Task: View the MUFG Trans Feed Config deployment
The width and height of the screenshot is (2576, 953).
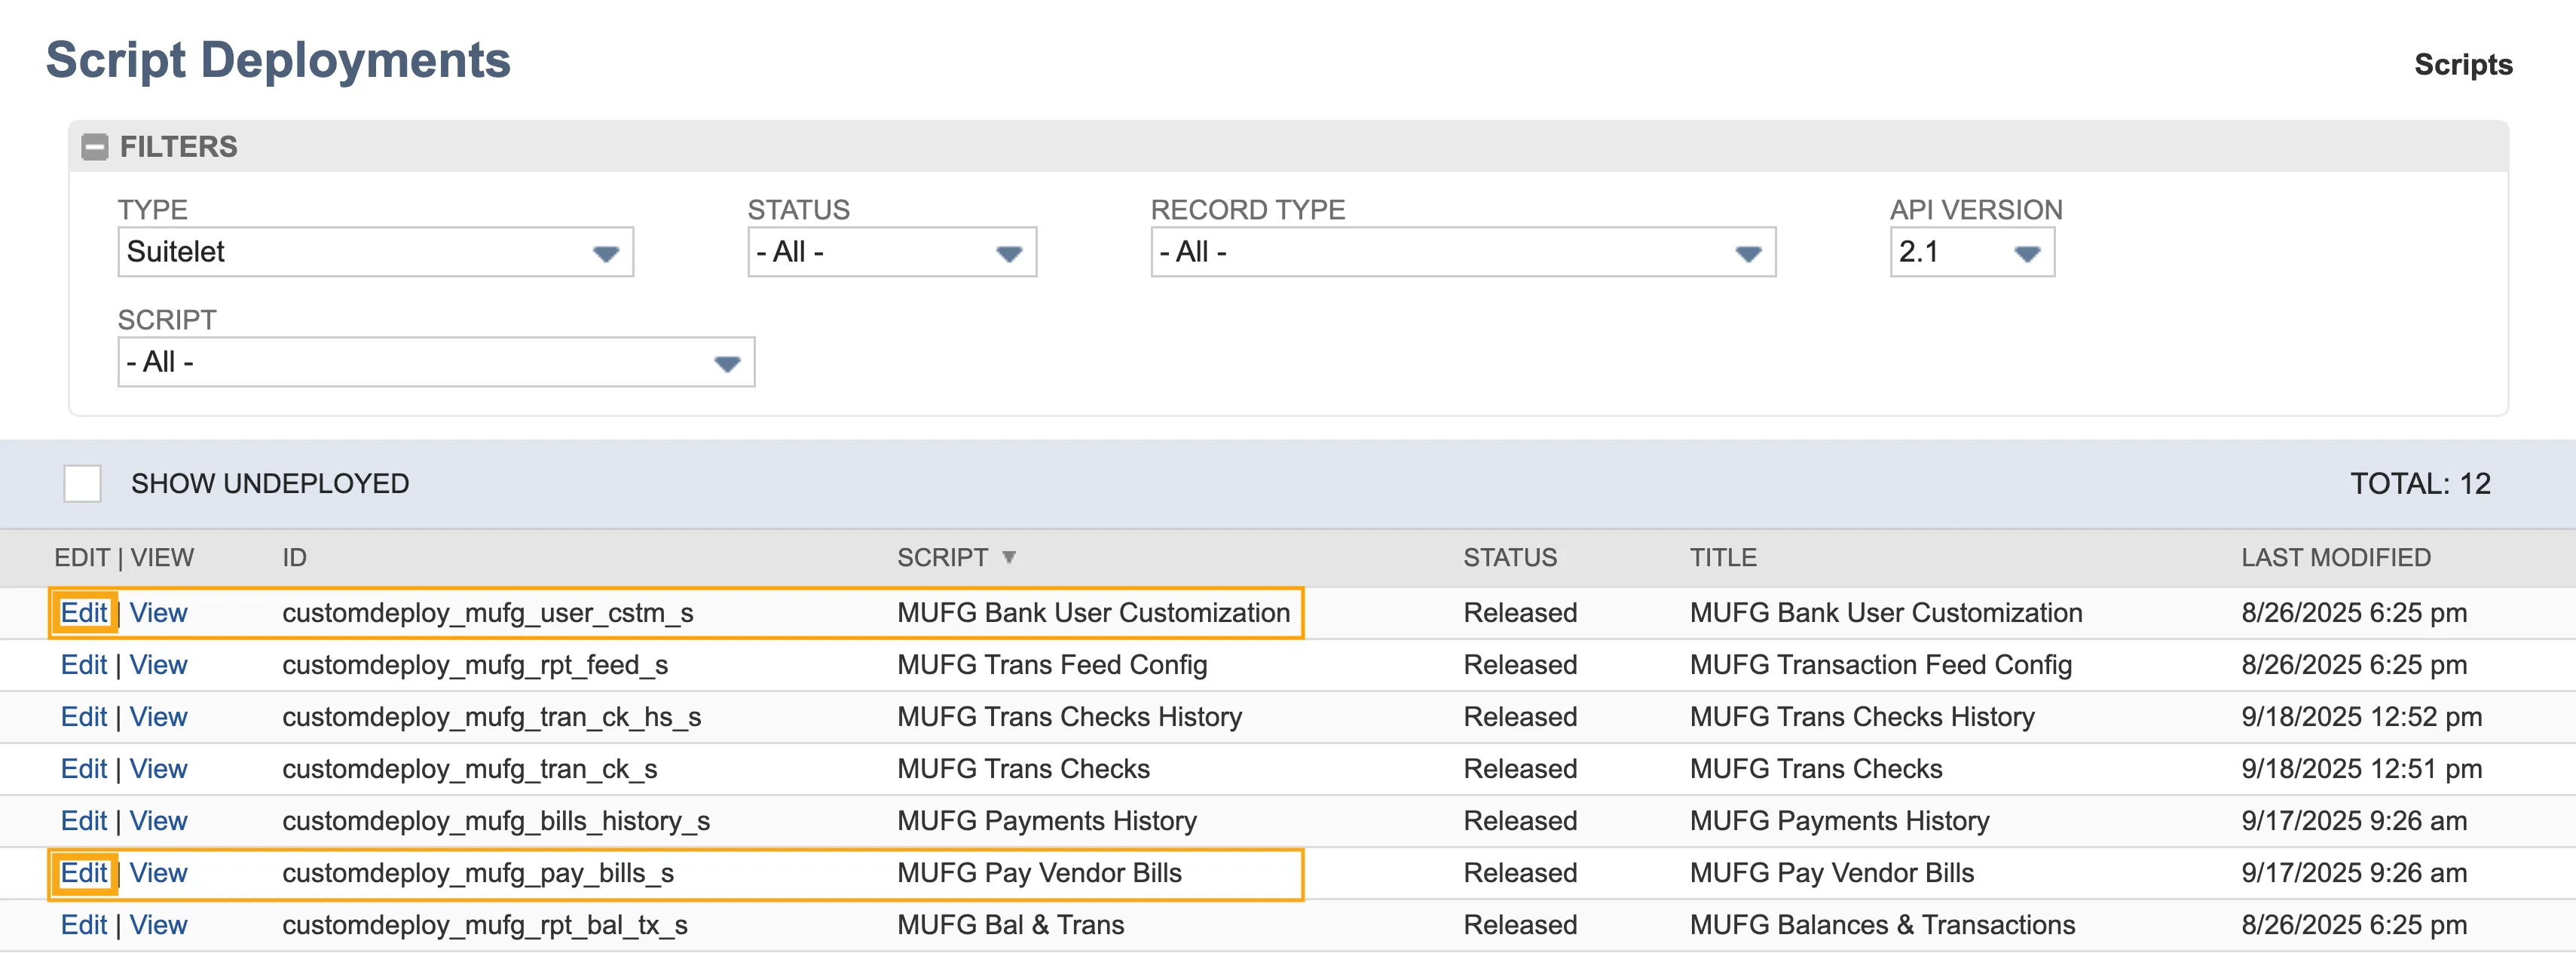Action: 158,665
